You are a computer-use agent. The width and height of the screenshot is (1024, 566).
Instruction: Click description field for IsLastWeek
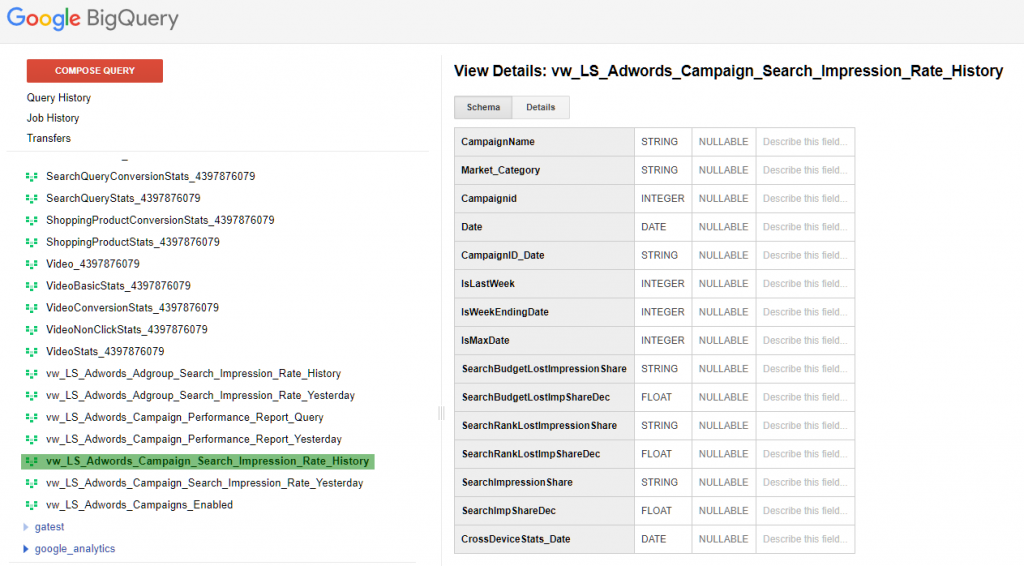pyautogui.click(x=805, y=283)
